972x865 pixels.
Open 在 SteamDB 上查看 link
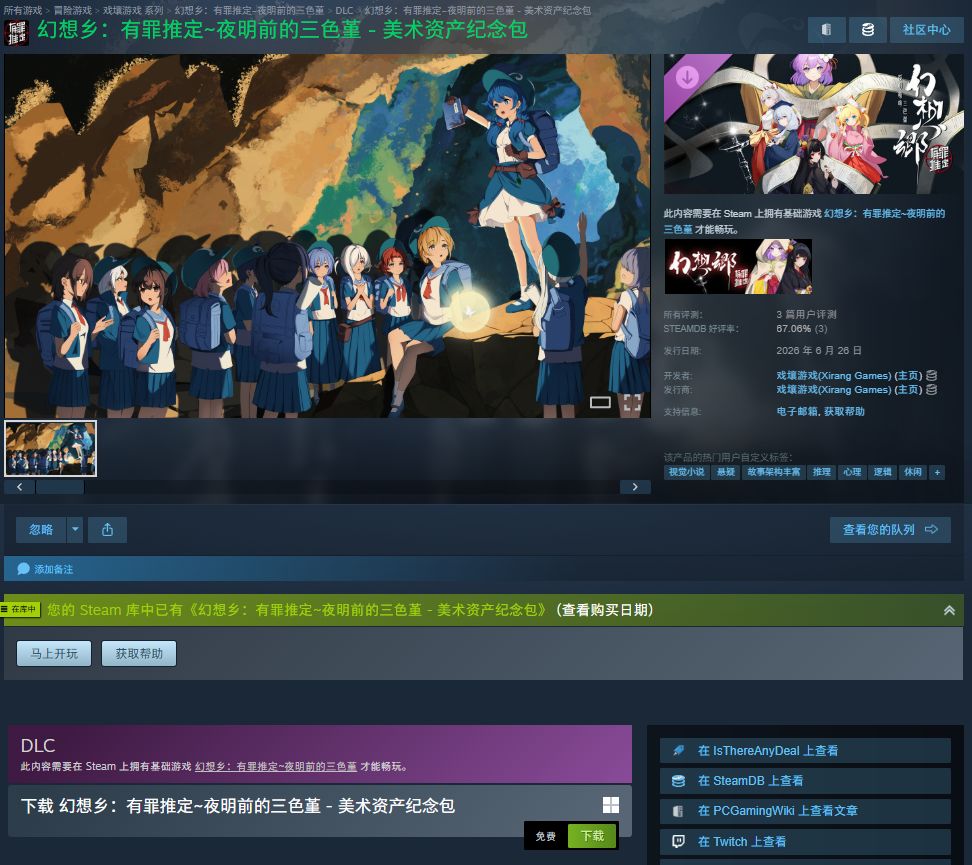805,781
